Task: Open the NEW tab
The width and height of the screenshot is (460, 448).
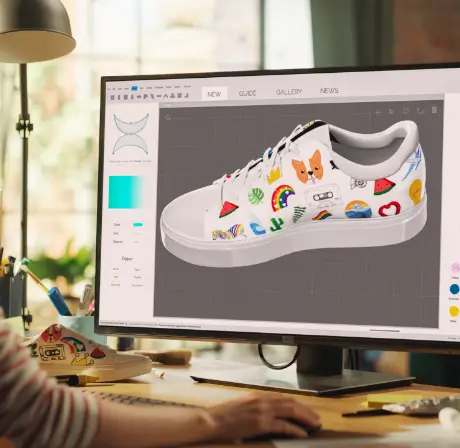Action: pos(214,94)
